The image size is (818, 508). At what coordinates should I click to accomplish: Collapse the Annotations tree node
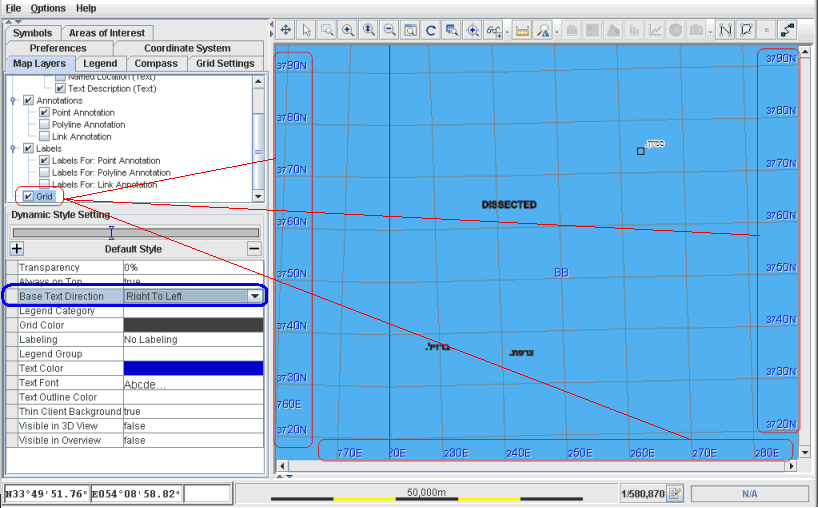click(x=13, y=101)
